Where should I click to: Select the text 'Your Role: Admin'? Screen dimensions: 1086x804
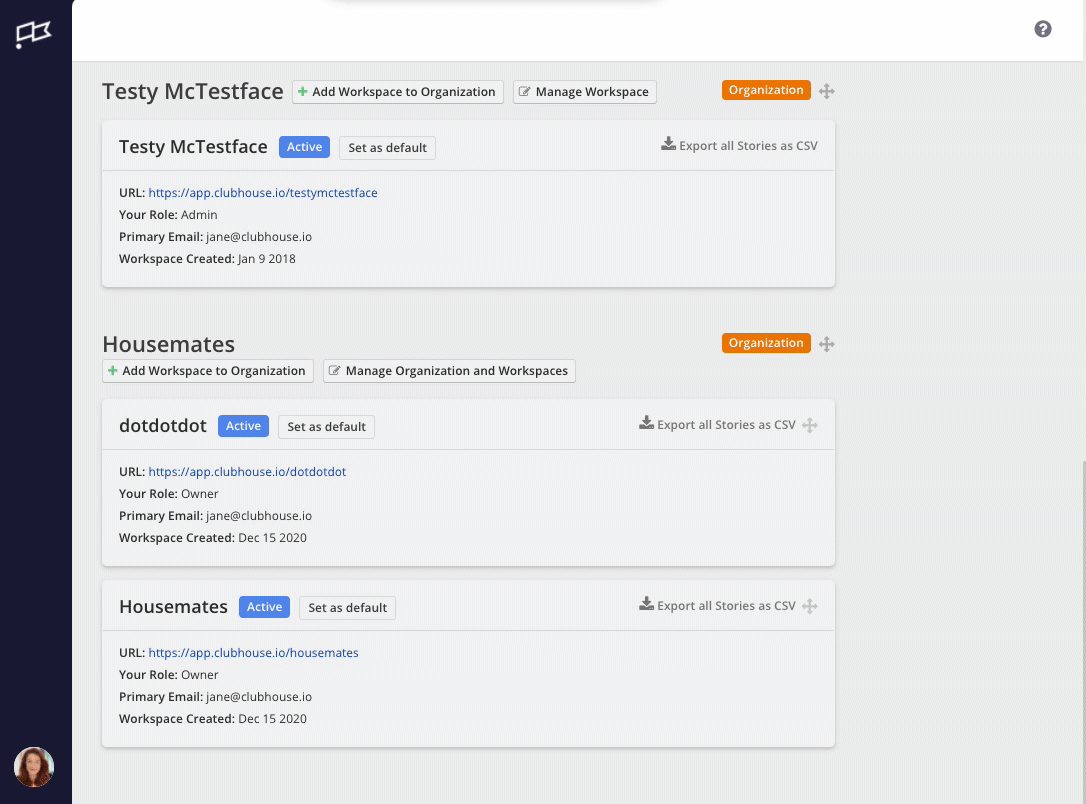168,215
